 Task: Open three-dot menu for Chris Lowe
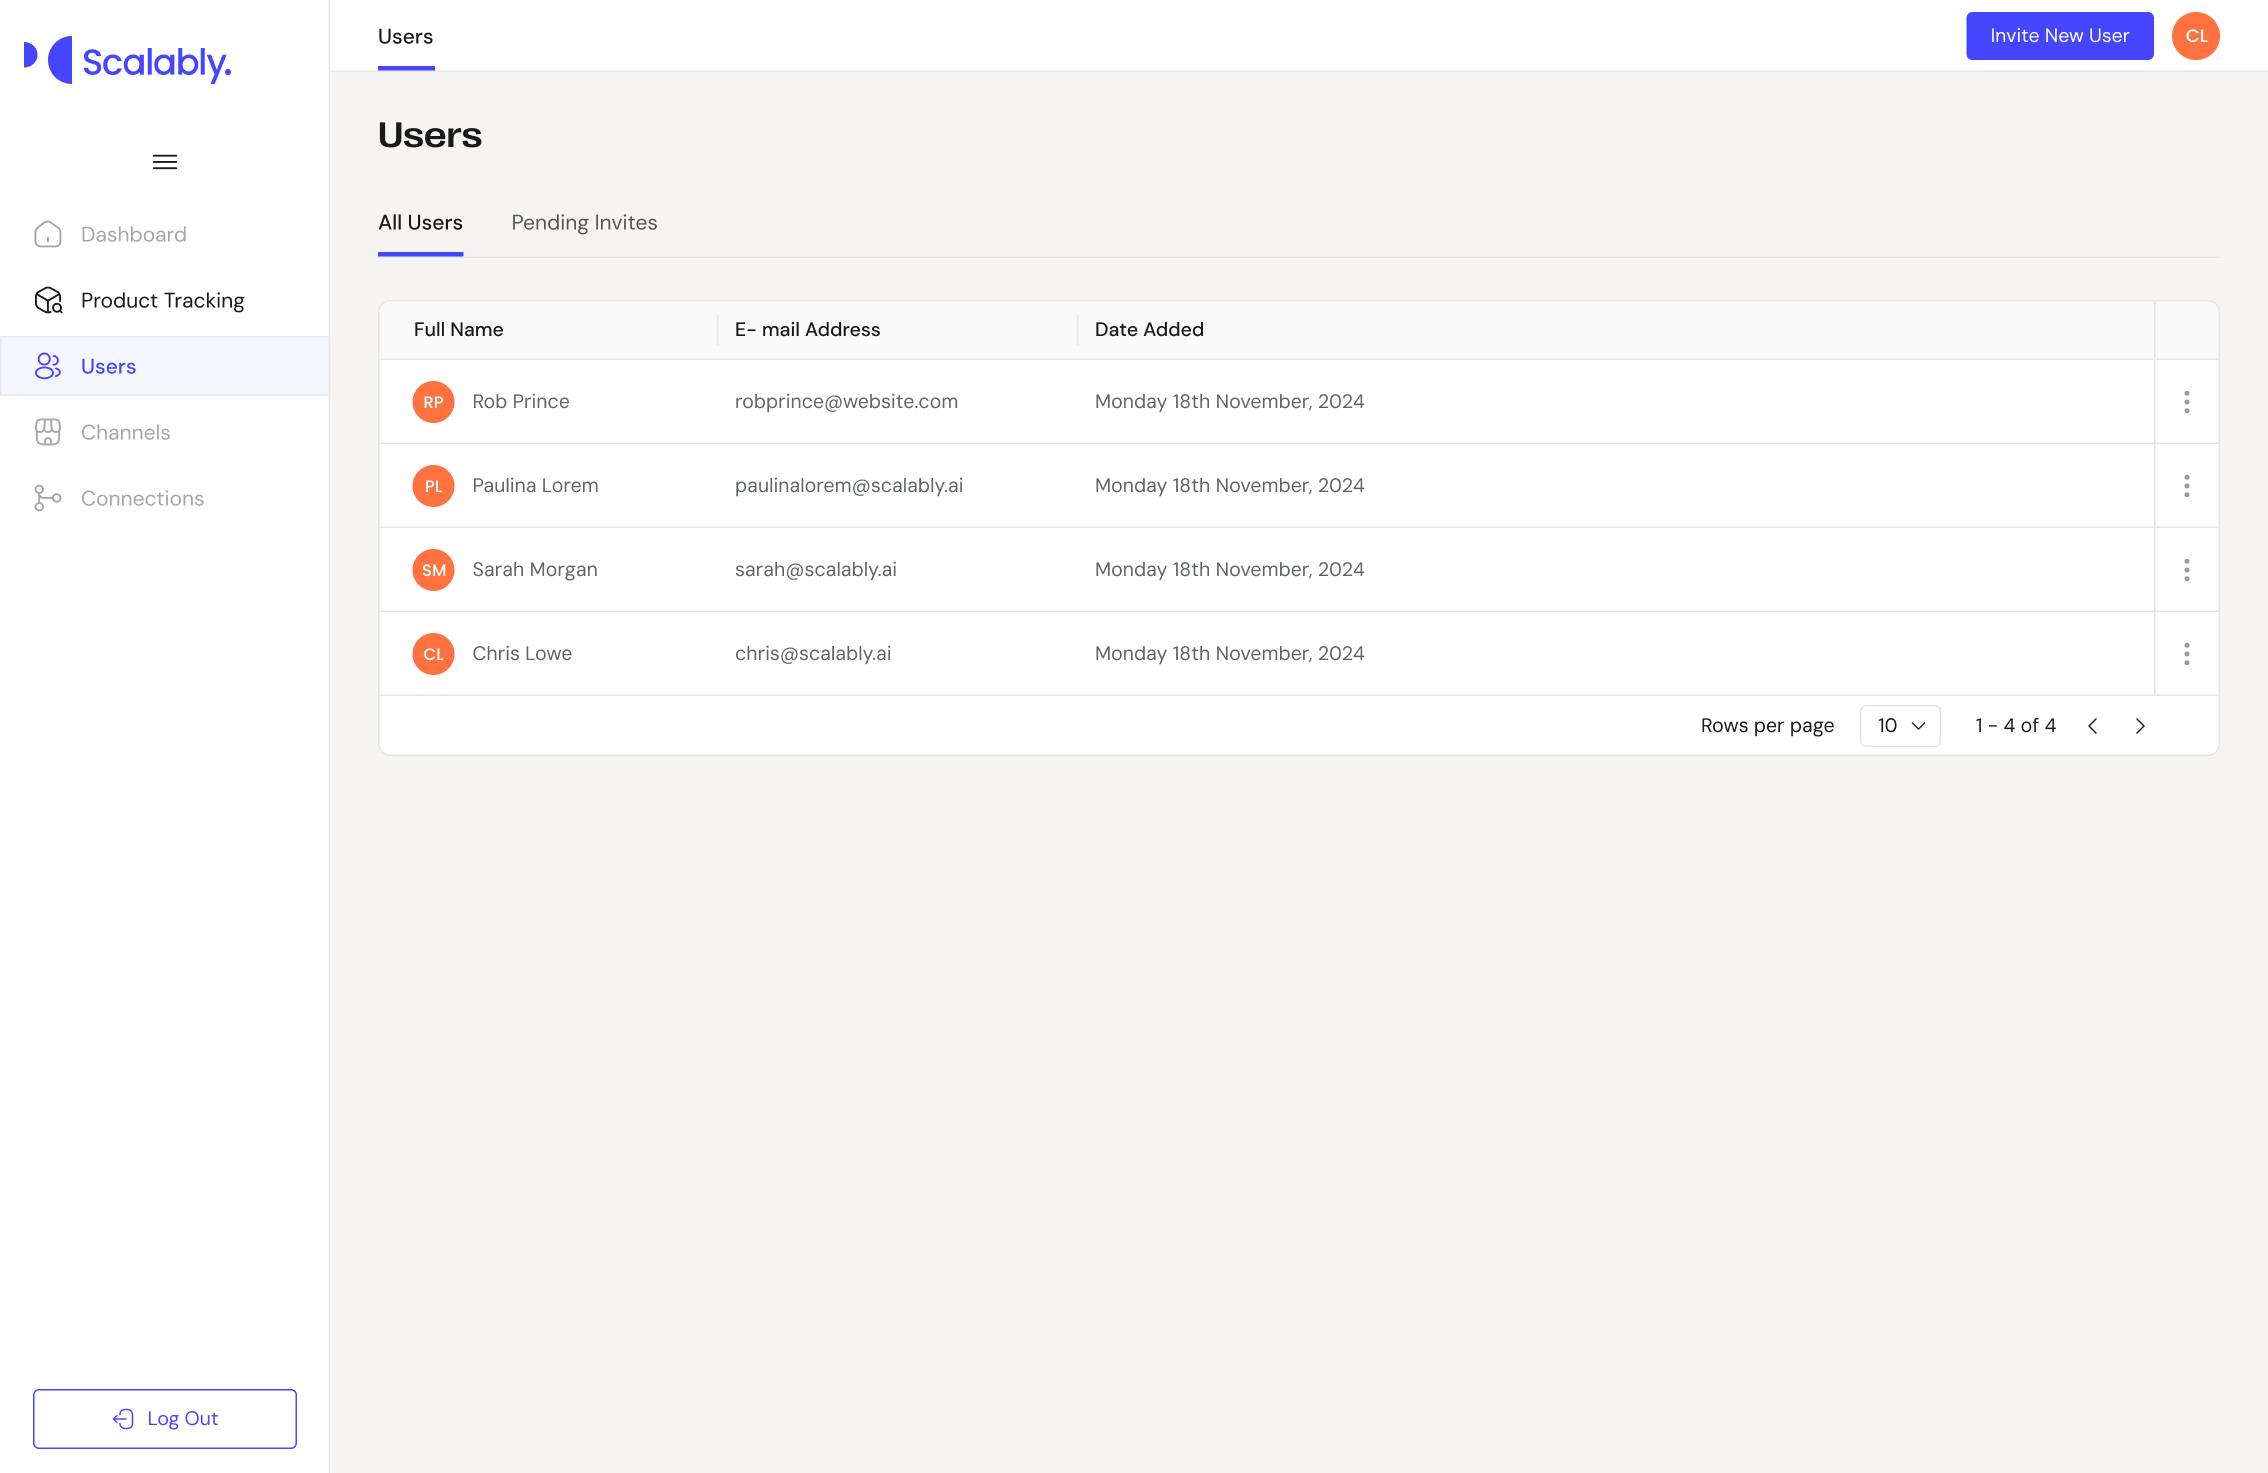(2186, 654)
